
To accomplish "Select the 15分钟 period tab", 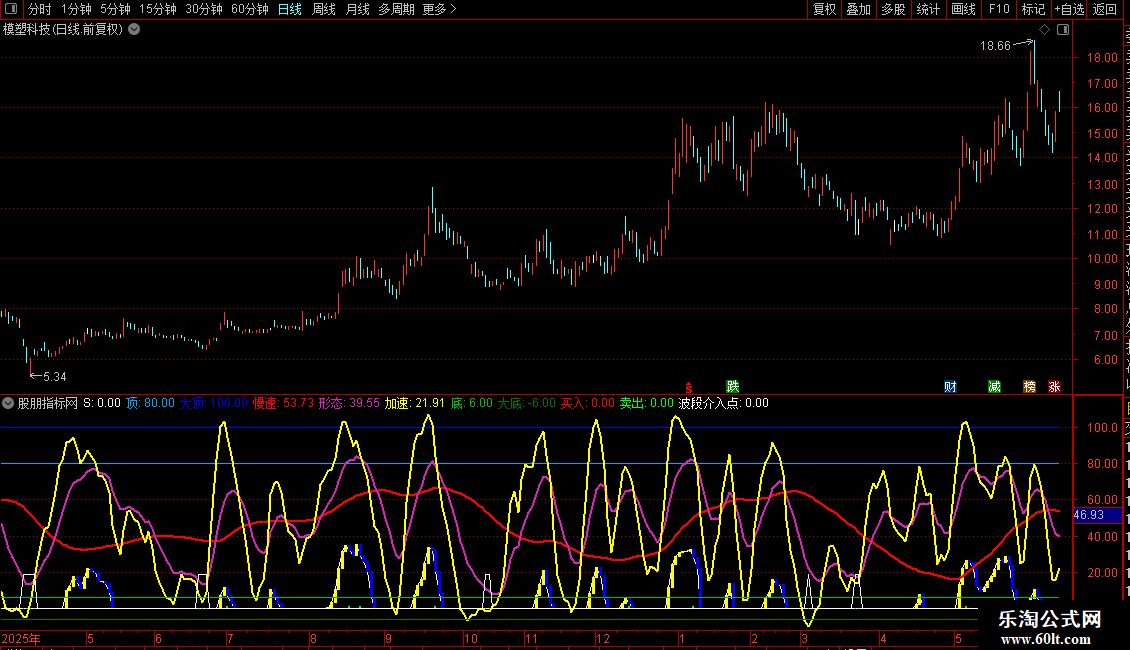I will 158,9.
